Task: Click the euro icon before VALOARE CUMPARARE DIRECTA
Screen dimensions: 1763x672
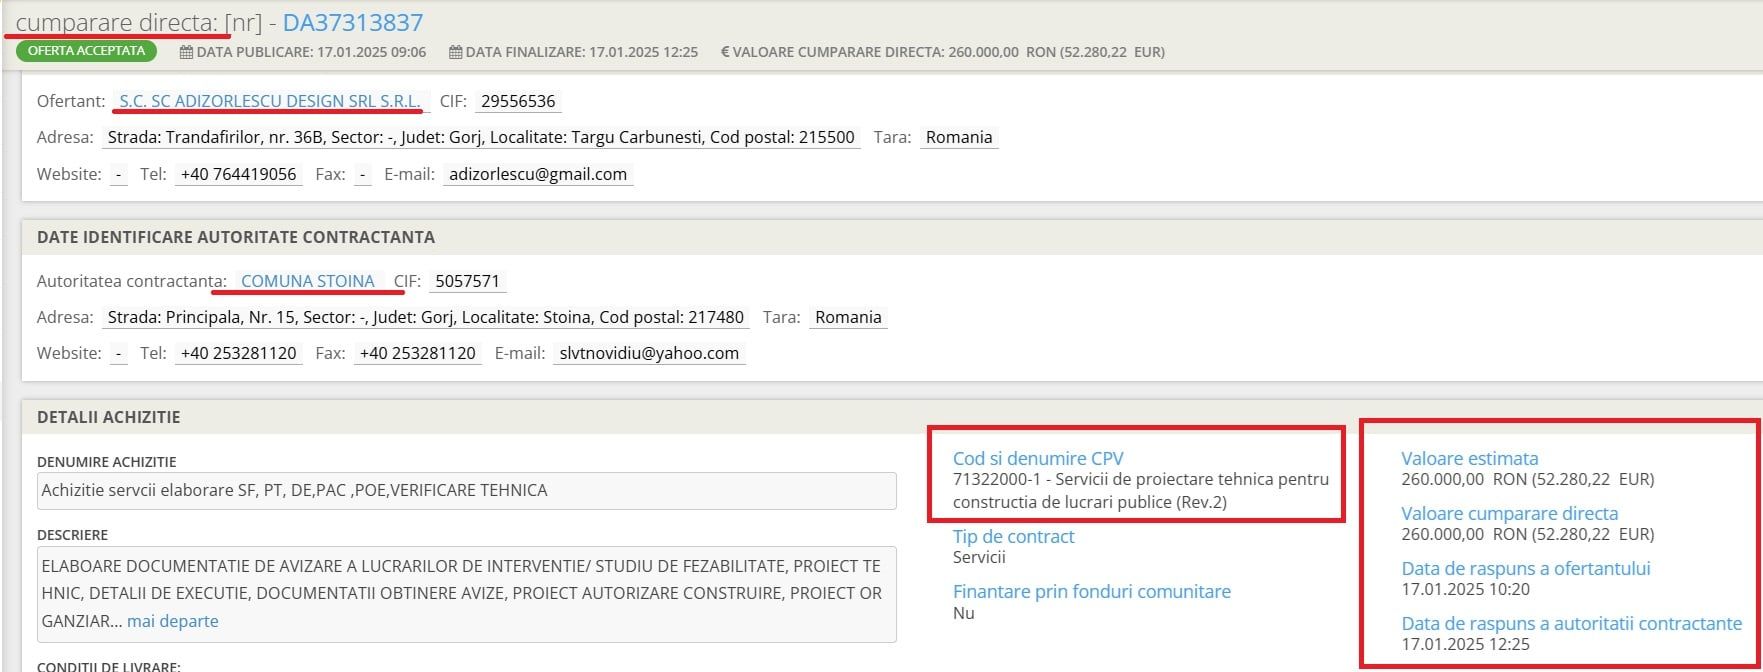Action: click(725, 52)
